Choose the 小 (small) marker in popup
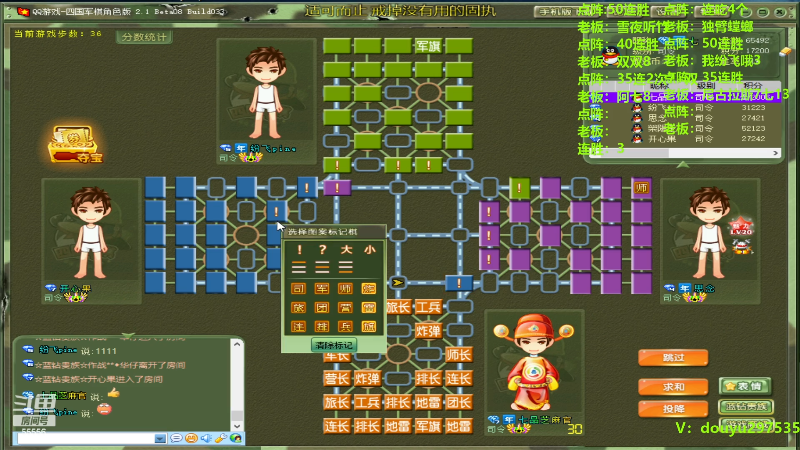The image size is (800, 450). [369, 250]
